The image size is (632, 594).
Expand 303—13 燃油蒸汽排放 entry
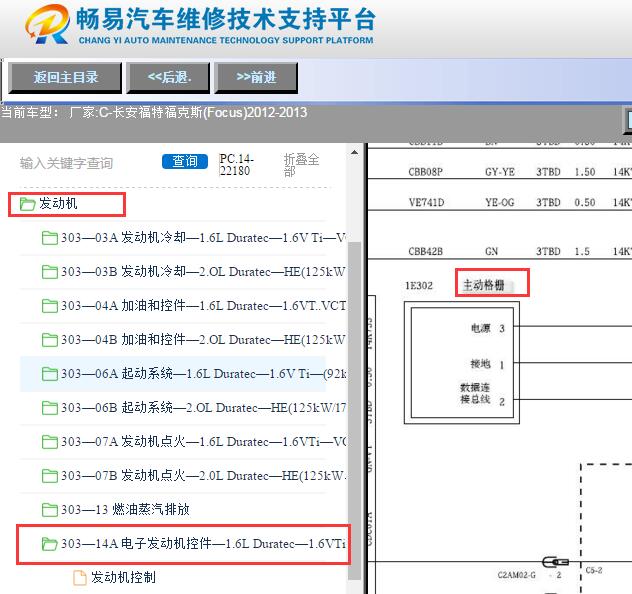point(125,510)
